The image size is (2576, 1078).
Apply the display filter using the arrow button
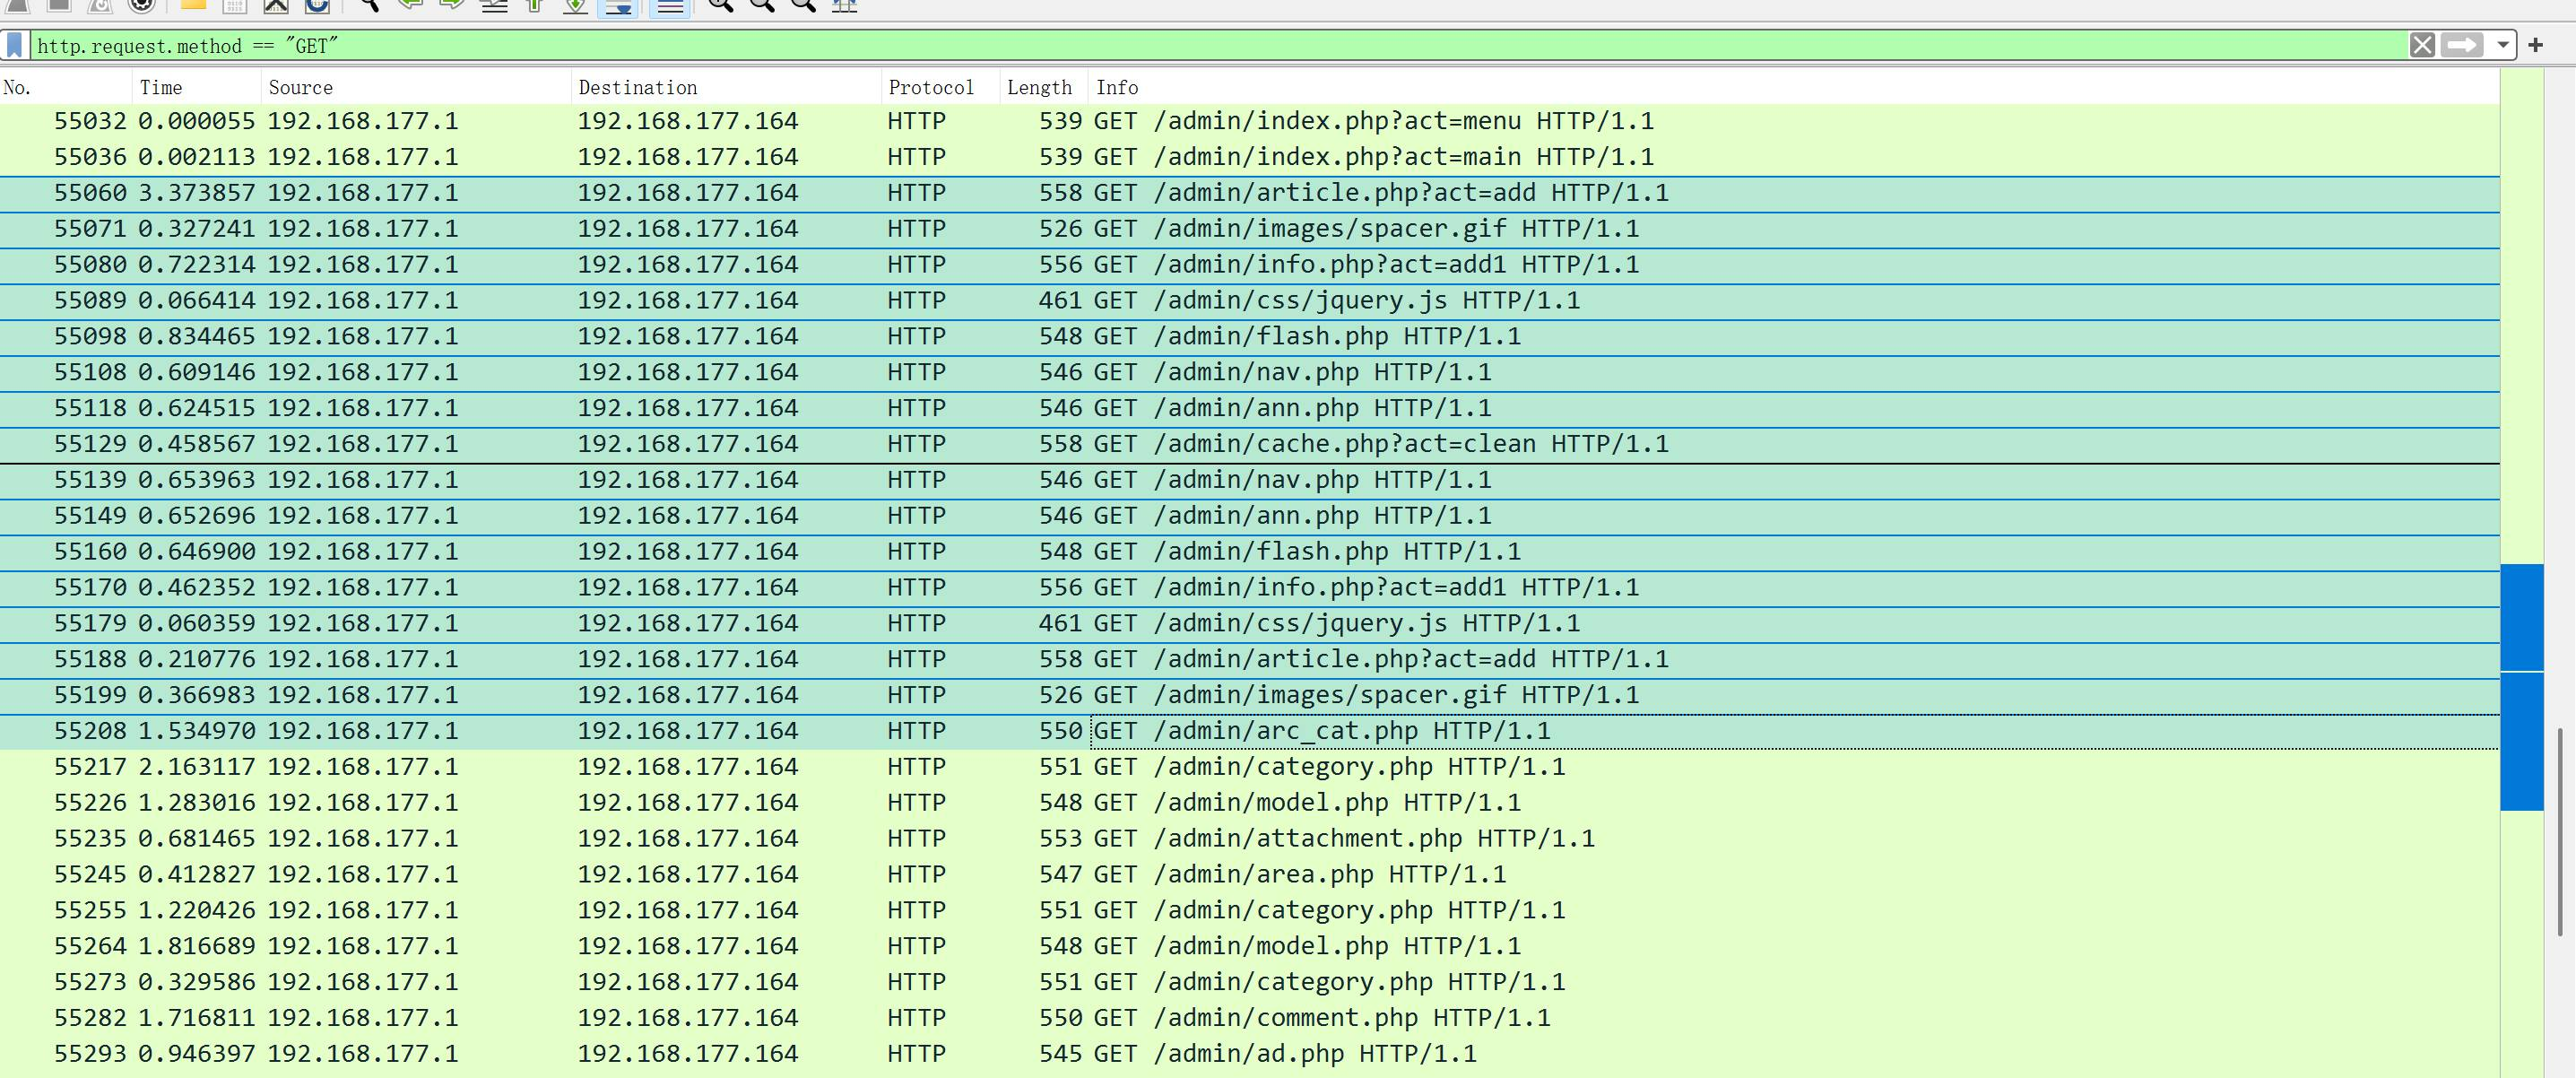pos(2462,45)
